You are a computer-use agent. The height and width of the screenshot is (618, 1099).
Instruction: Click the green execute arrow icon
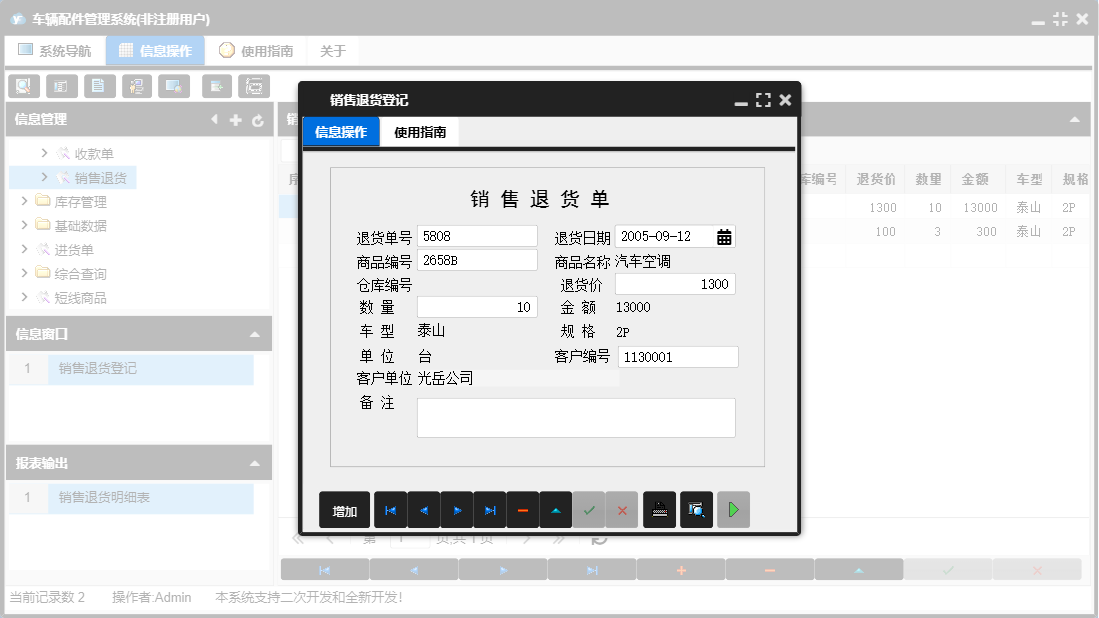click(x=732, y=509)
